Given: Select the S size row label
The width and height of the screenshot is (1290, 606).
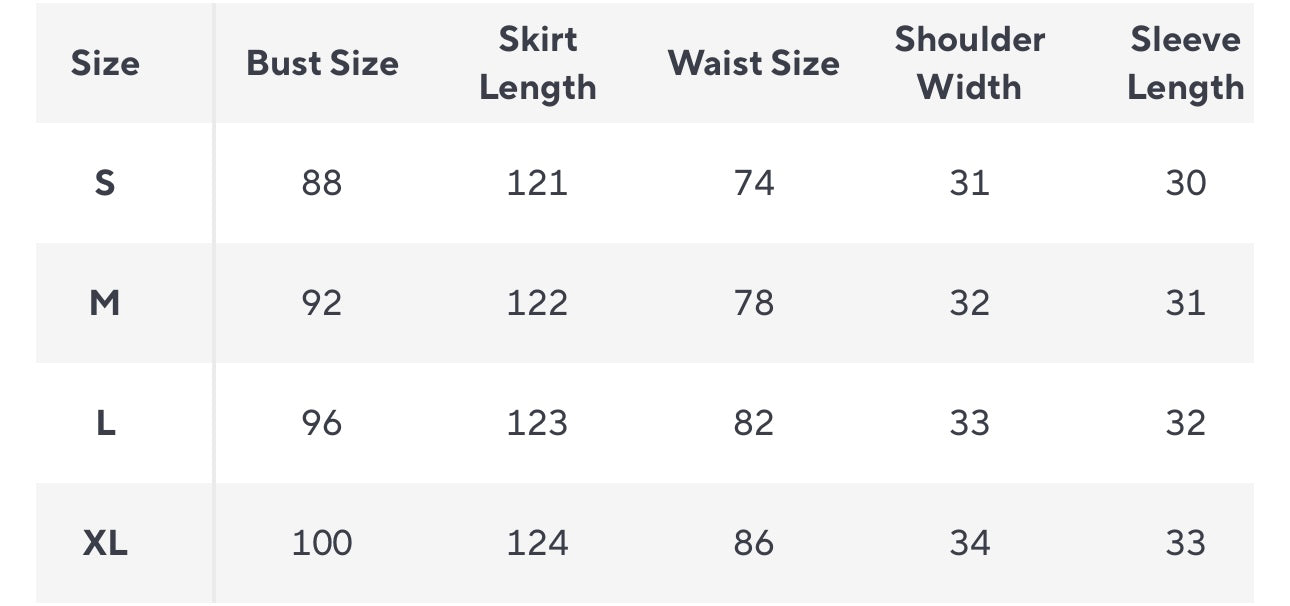Looking at the screenshot, I should click(x=105, y=183).
